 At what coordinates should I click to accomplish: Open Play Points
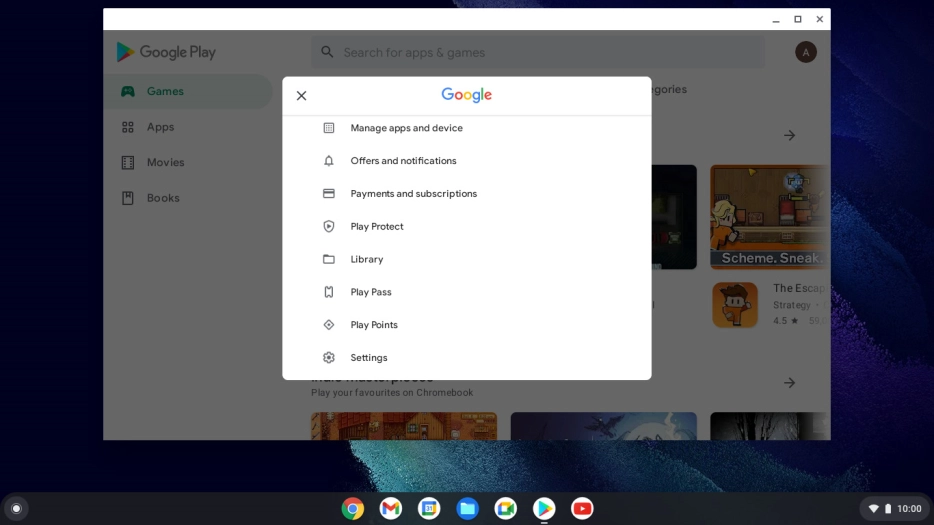[466, 325]
